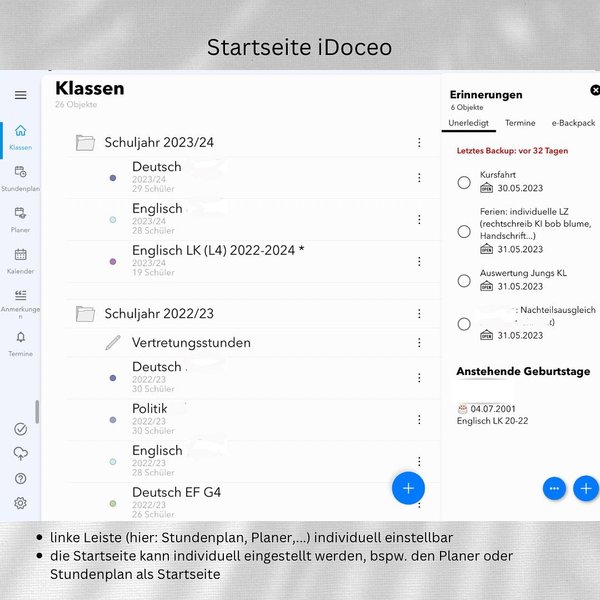Switch to the e-Backpack tab

[573, 123]
